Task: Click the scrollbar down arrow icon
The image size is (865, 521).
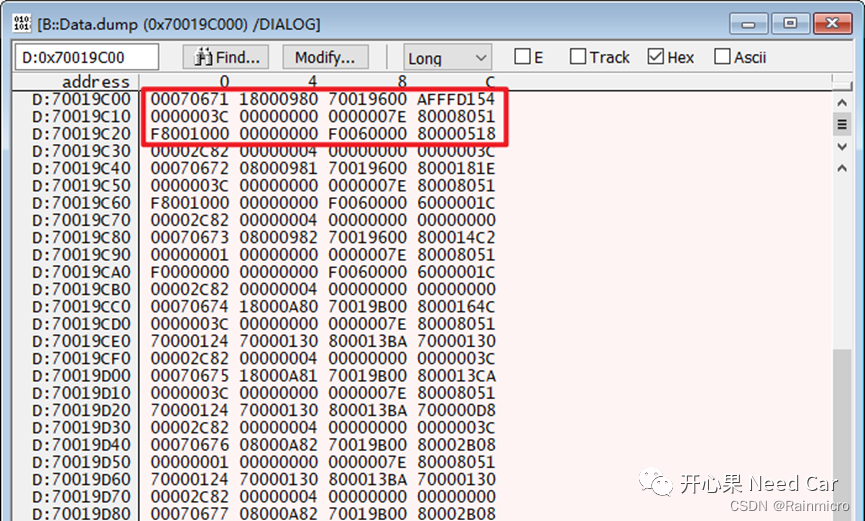Action: (842, 147)
